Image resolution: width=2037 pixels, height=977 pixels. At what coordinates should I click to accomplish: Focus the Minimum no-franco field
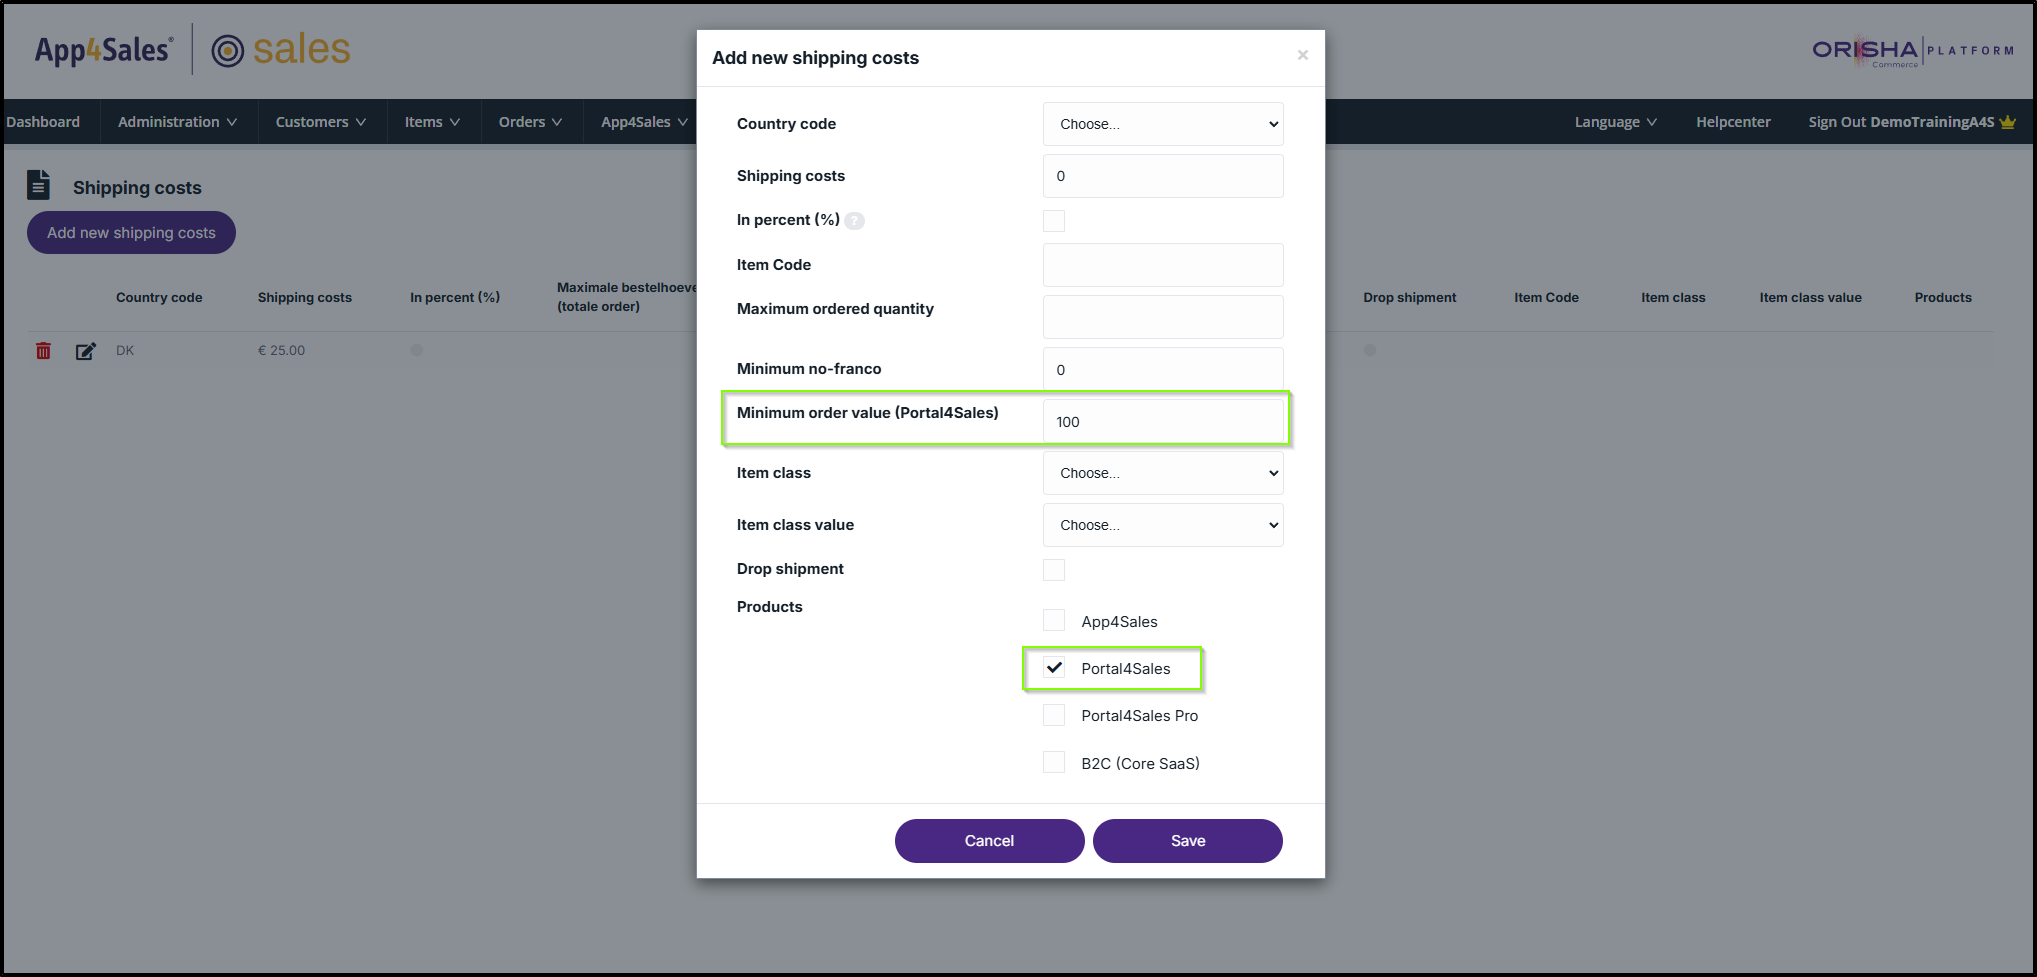click(x=1163, y=369)
